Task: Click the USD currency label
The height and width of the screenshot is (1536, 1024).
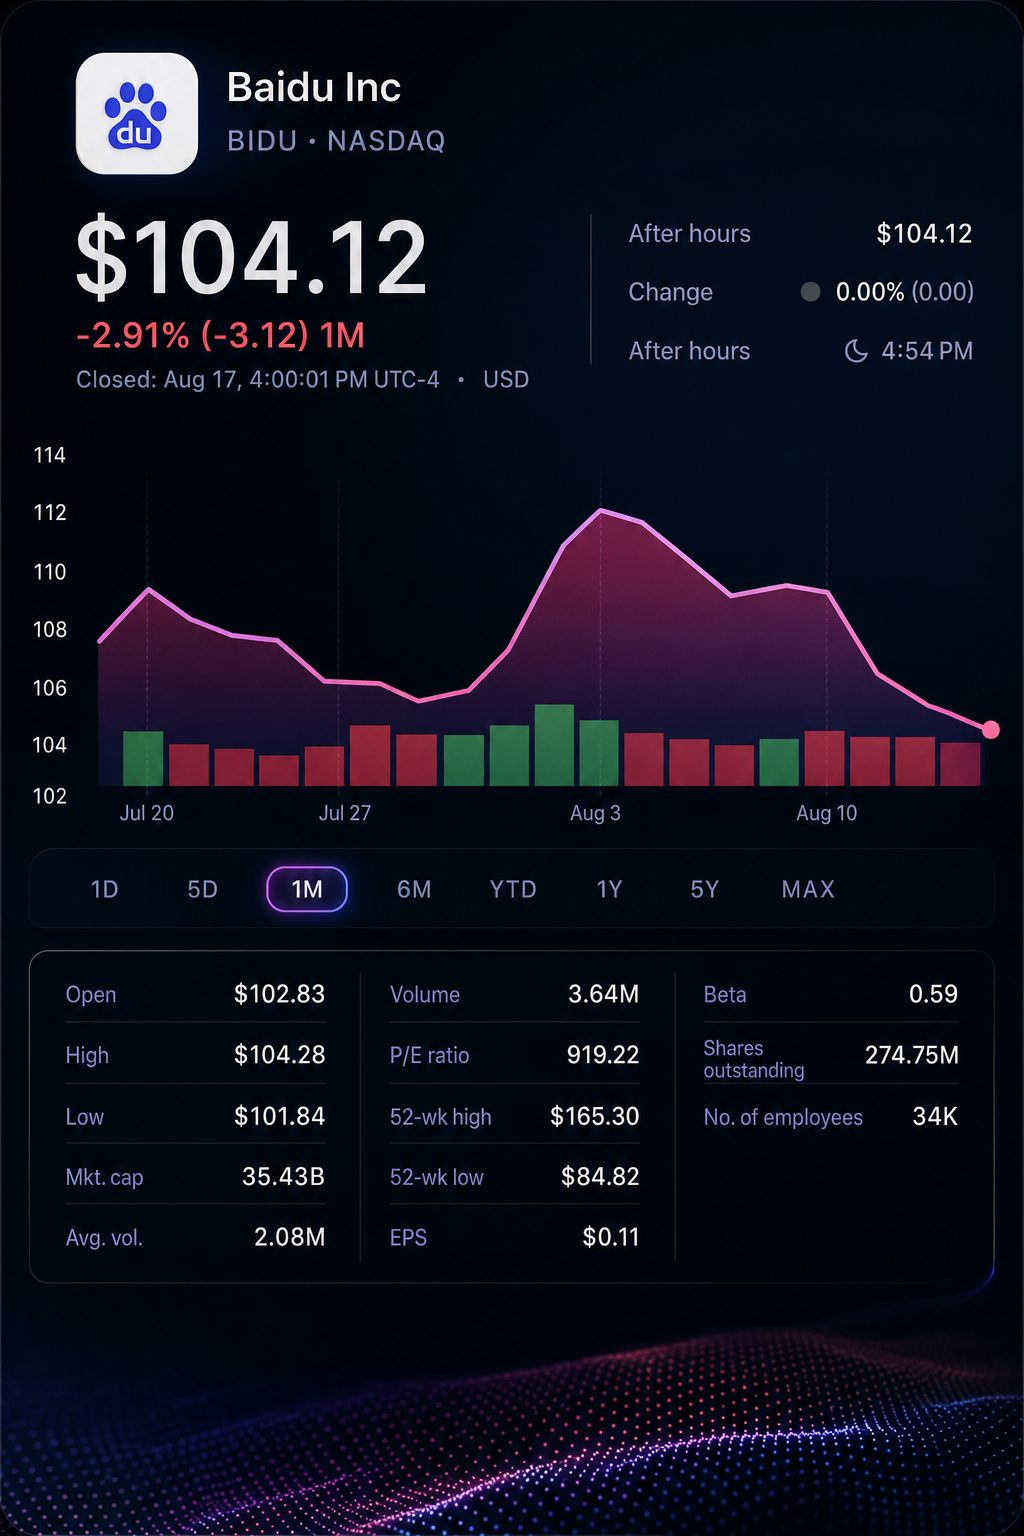Action: pyautogui.click(x=506, y=380)
